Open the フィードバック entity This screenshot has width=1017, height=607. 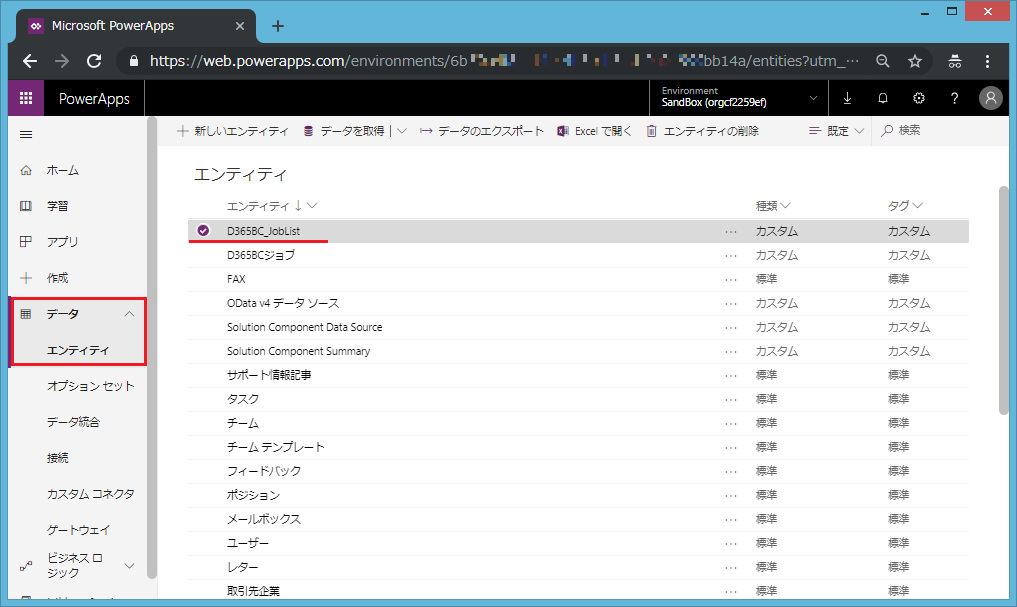tap(264, 471)
